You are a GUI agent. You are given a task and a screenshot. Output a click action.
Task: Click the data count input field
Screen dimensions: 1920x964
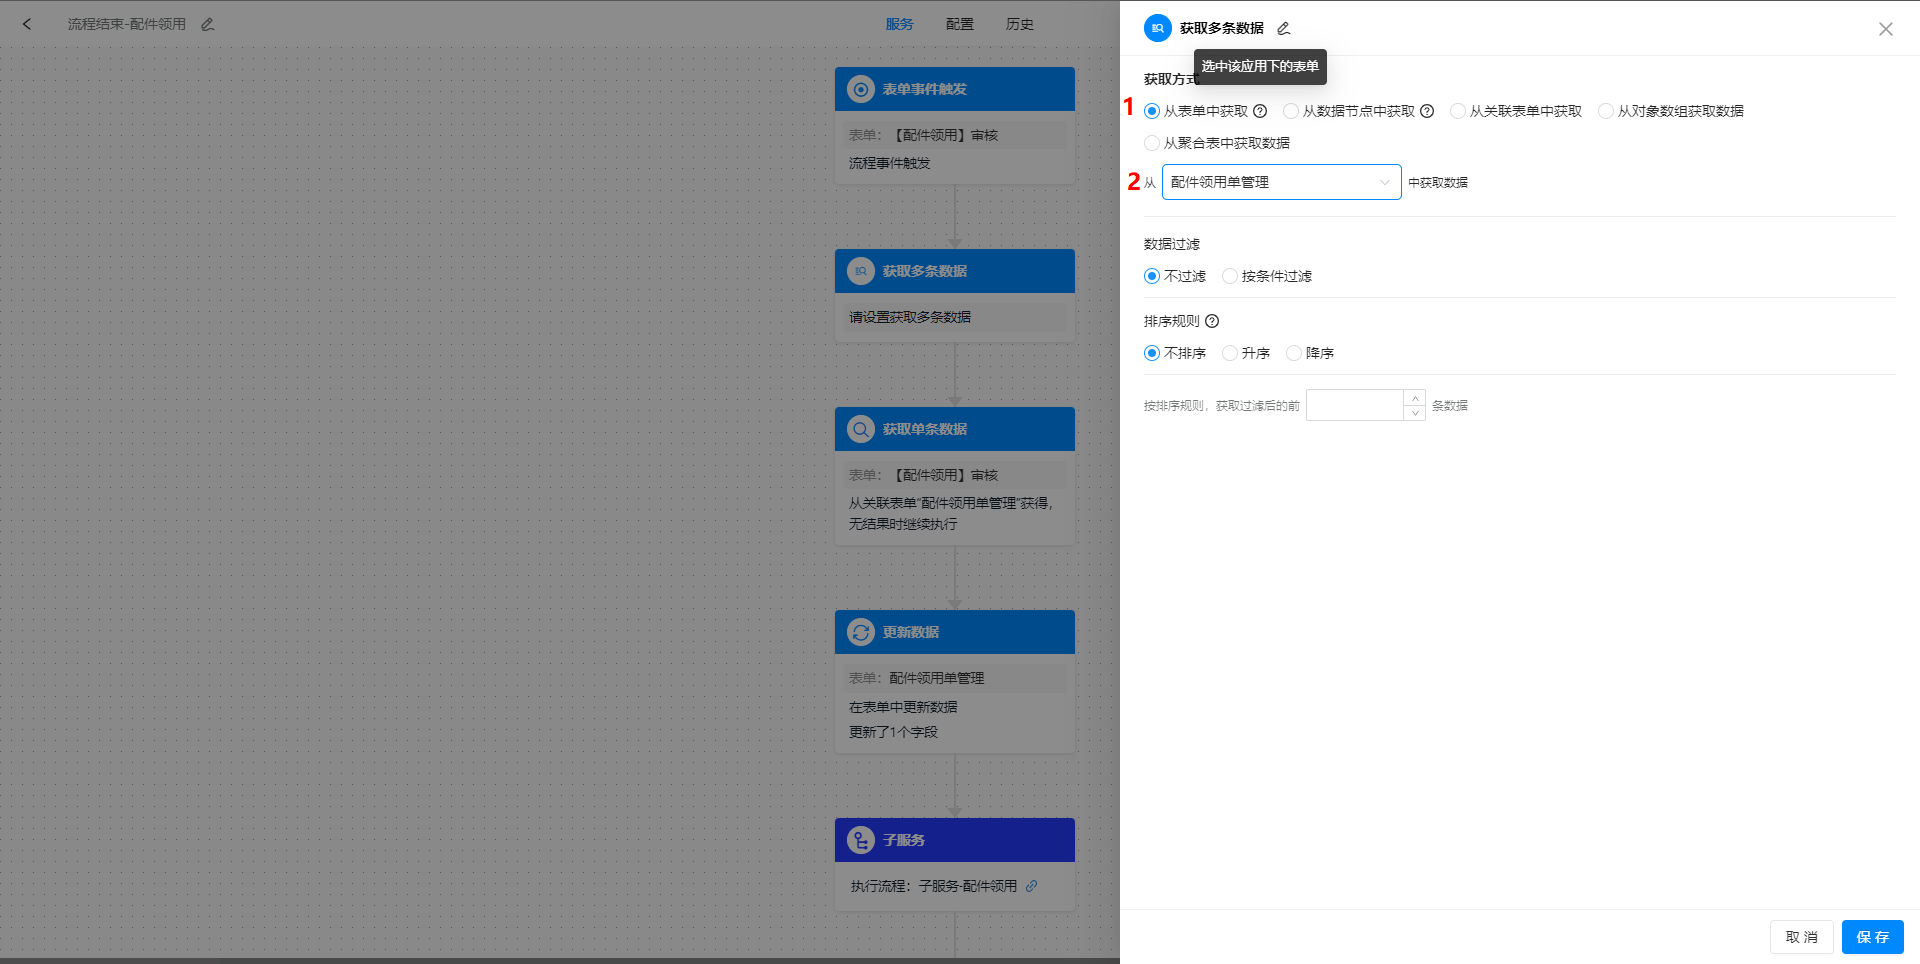point(1355,405)
